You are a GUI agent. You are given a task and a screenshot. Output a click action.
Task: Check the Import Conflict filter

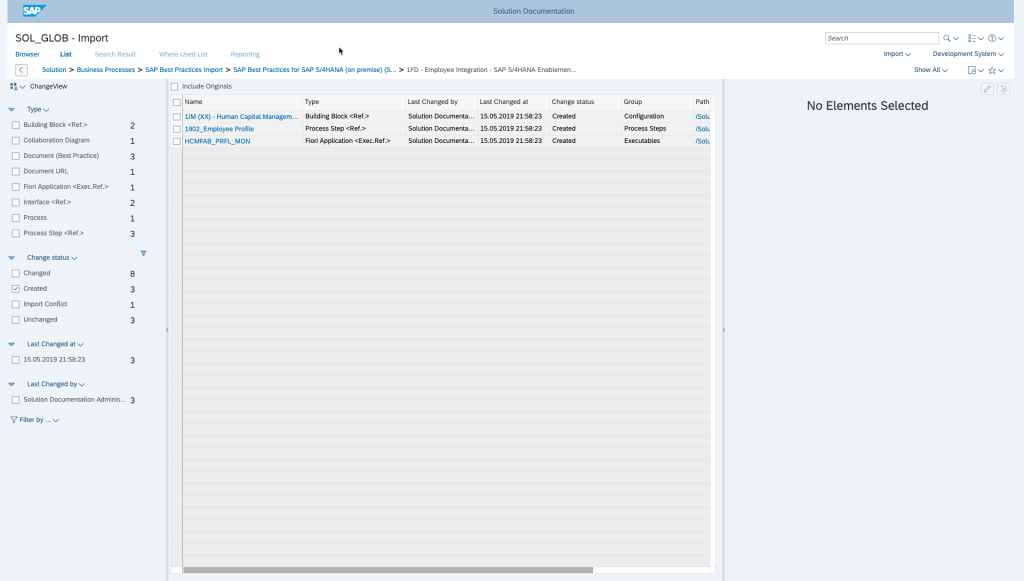16,304
